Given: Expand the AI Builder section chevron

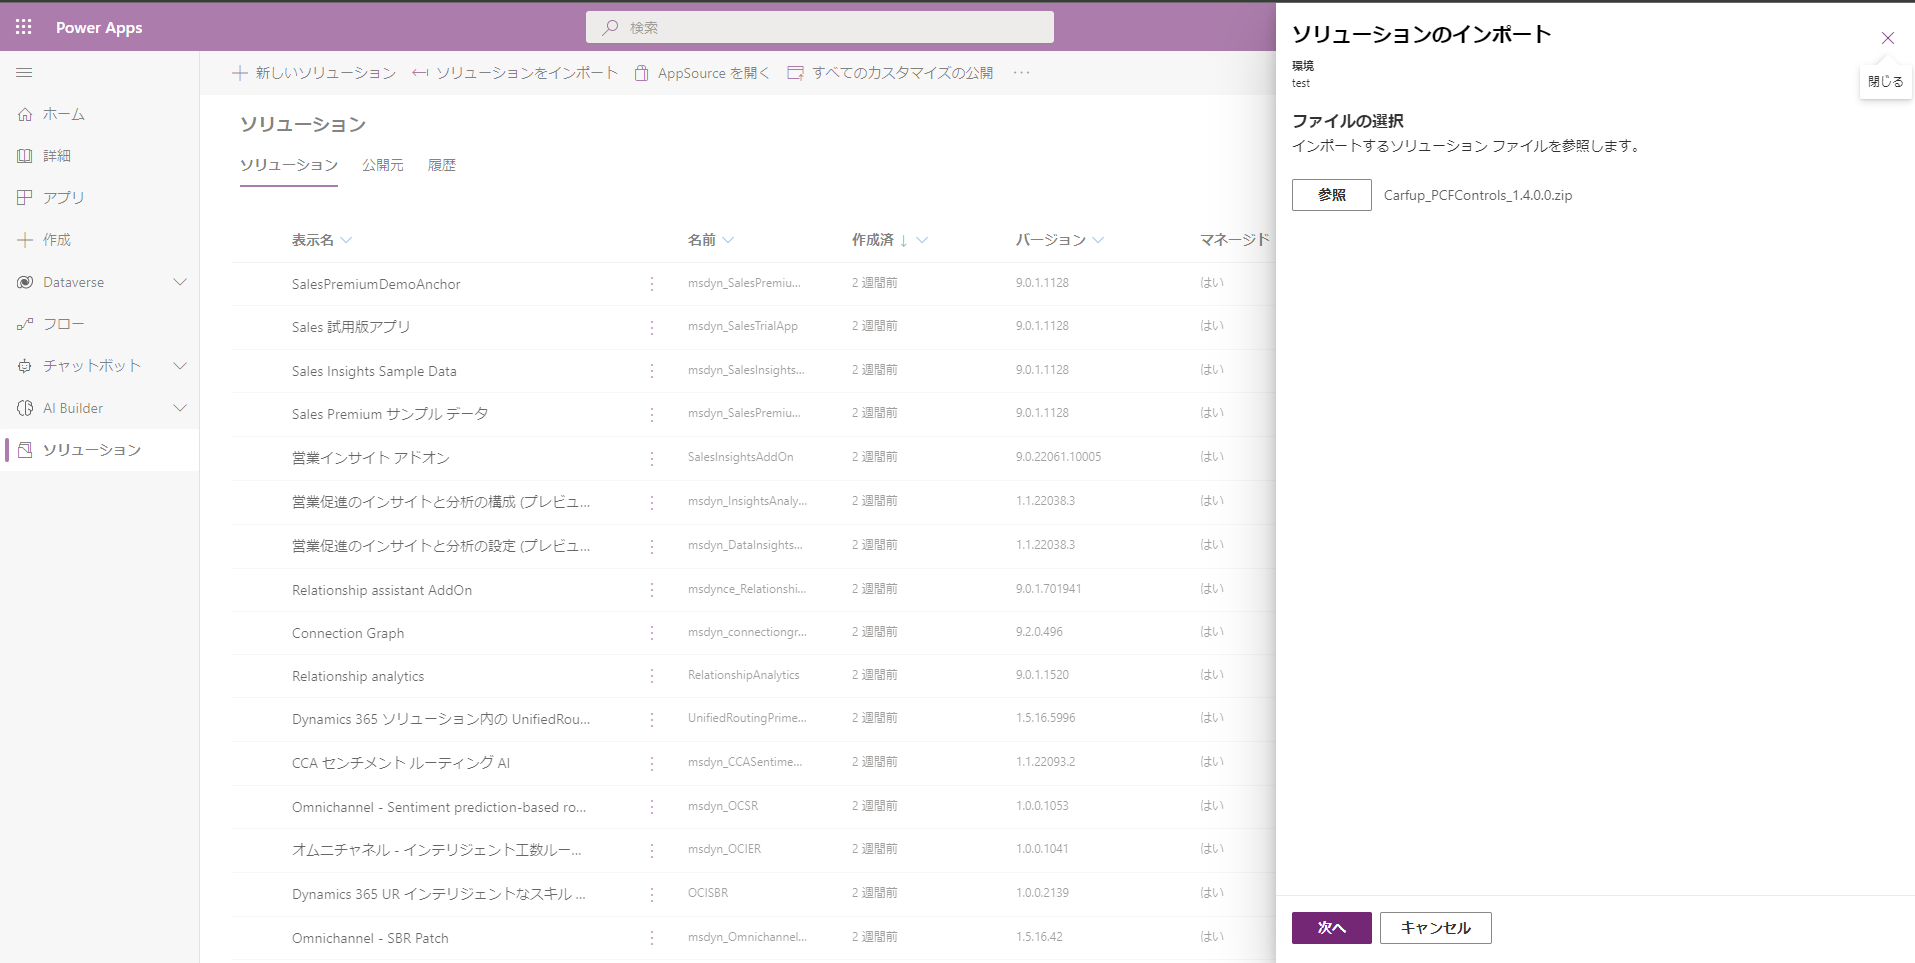Looking at the screenshot, I should click(x=180, y=407).
